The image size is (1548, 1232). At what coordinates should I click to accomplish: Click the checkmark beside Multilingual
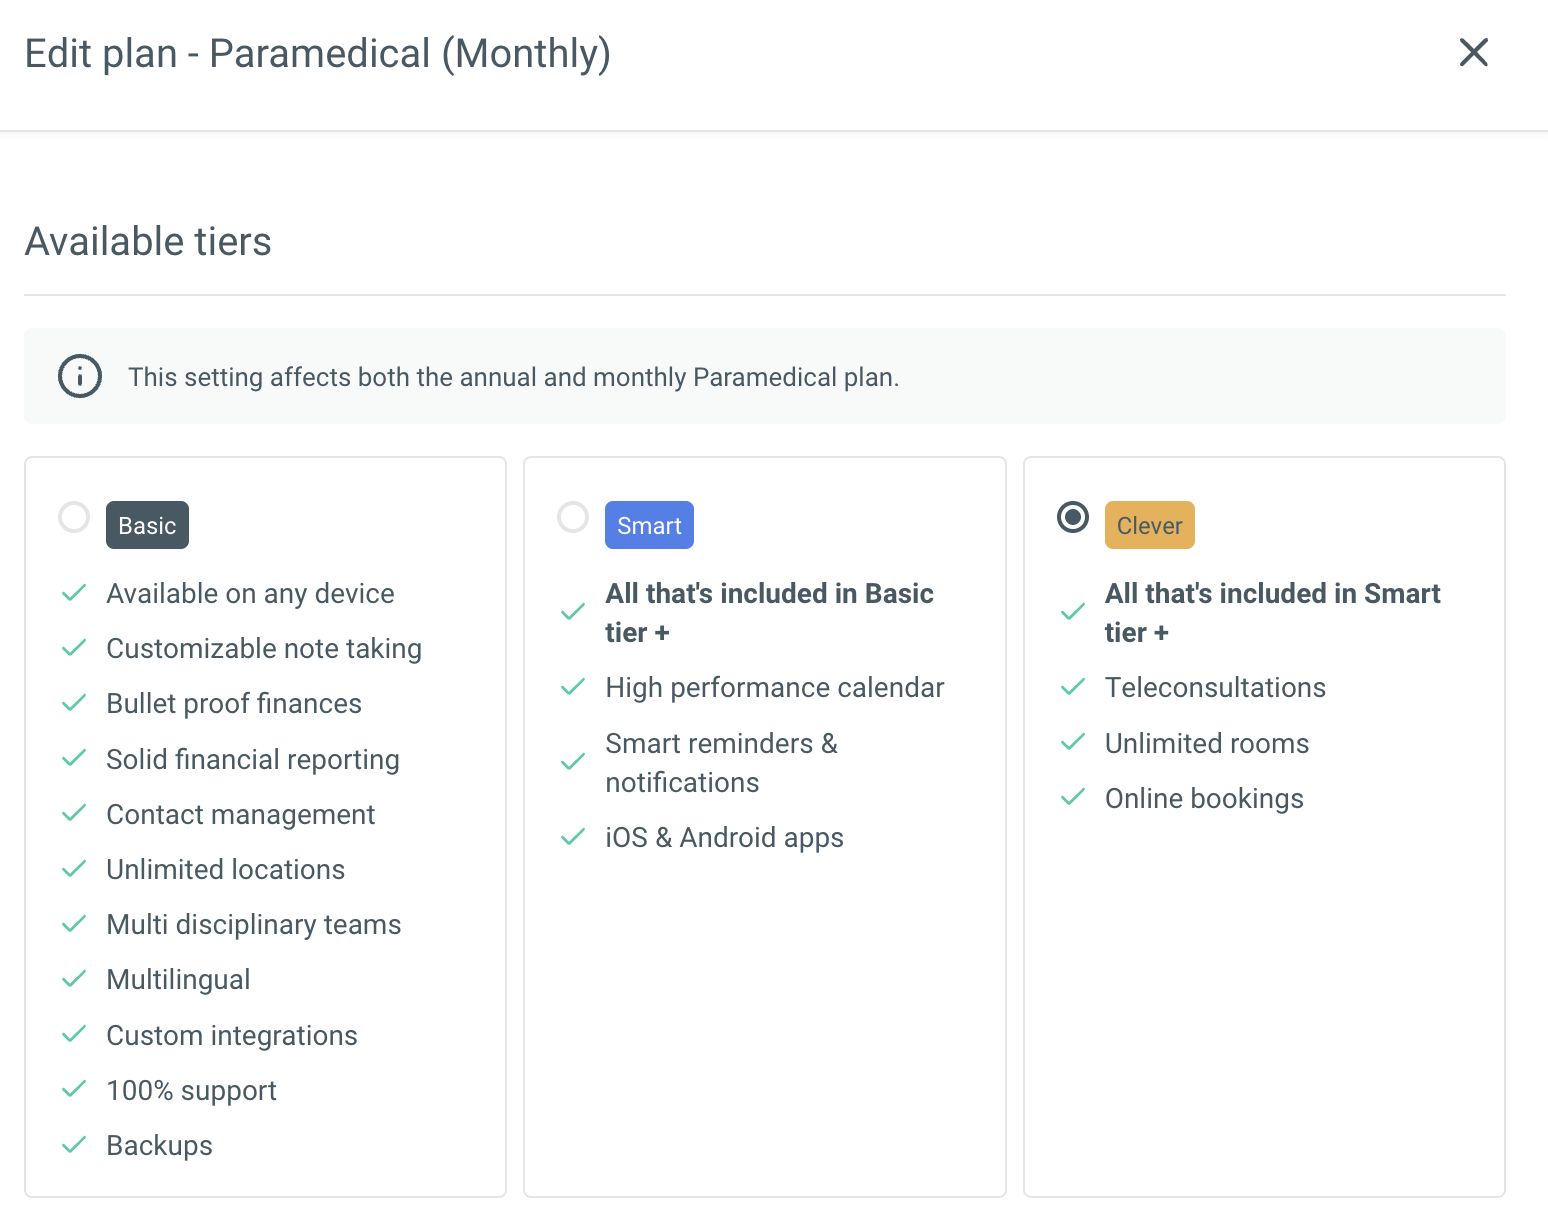(74, 979)
